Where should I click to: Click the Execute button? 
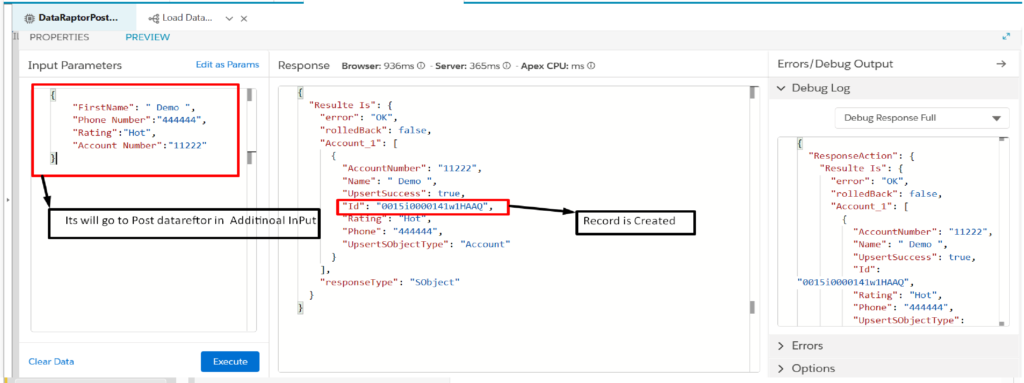(230, 361)
